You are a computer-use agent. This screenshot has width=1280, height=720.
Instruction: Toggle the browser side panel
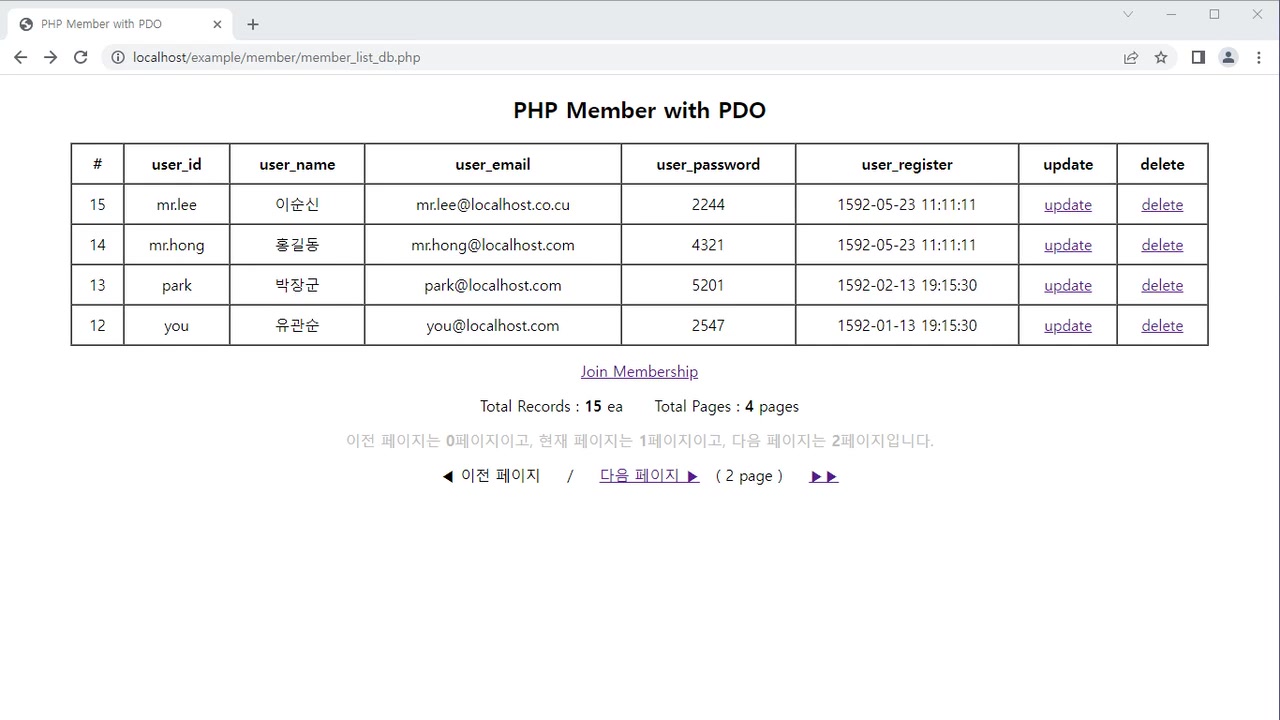(x=1198, y=57)
